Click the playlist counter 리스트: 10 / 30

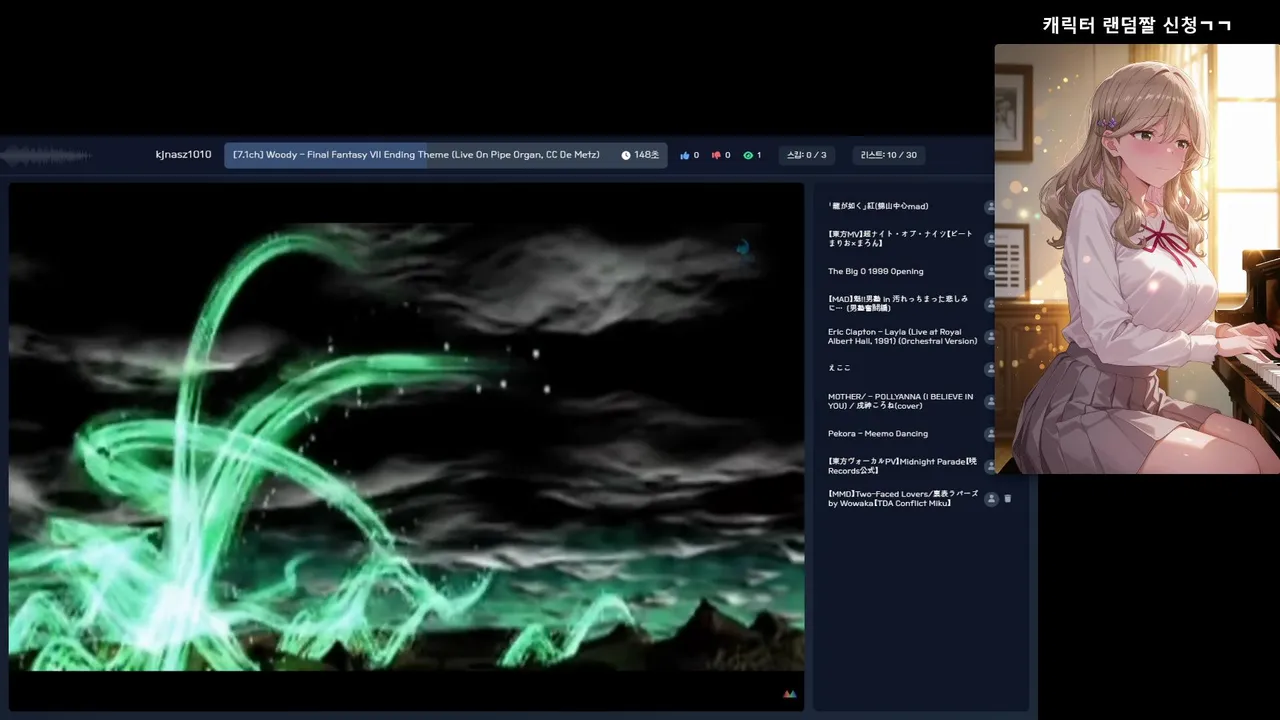coord(889,155)
